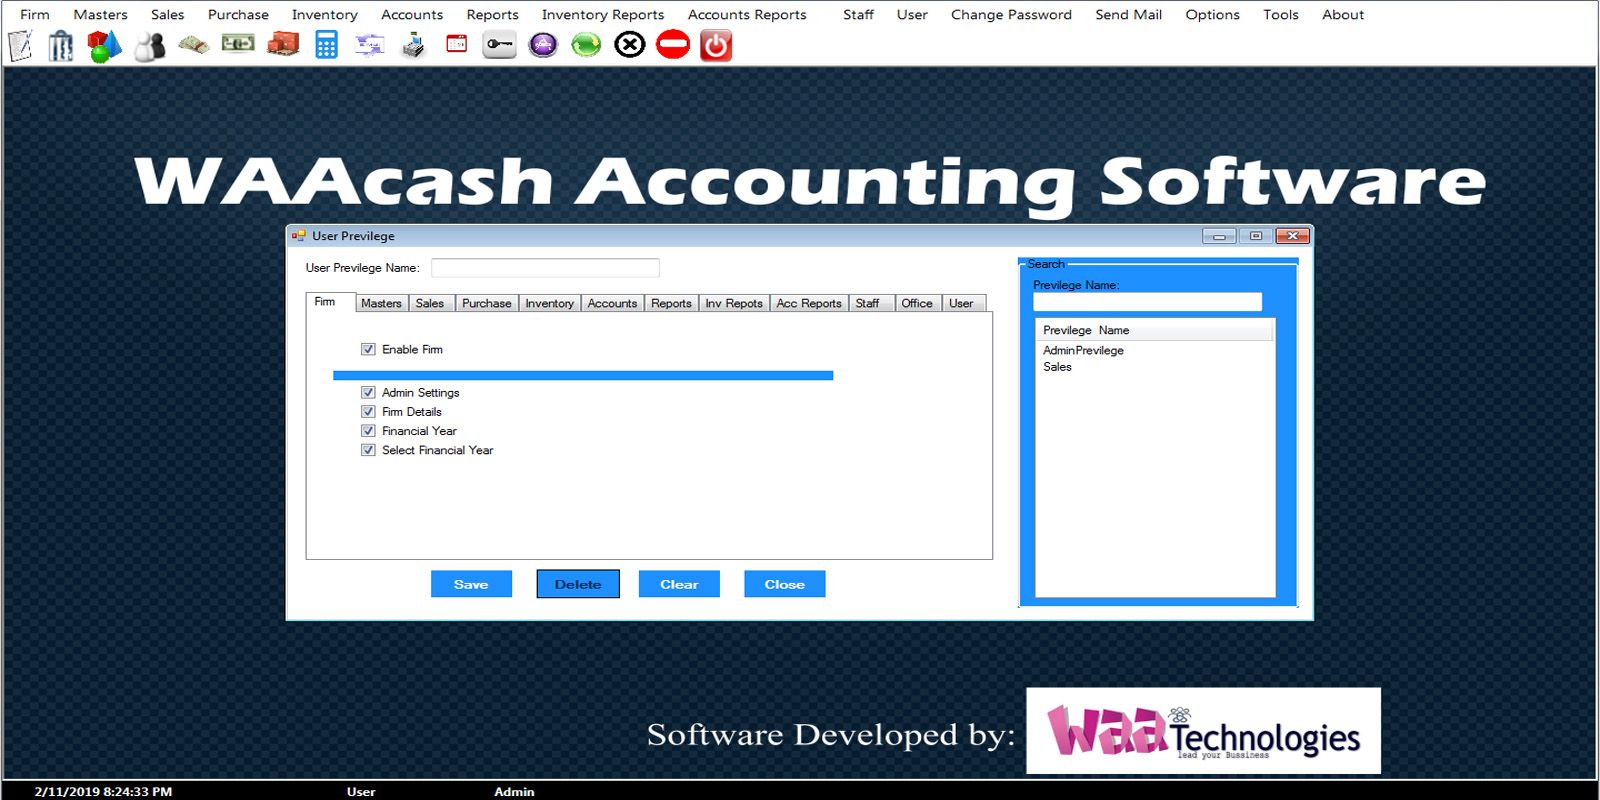Screen dimensions: 1600x800
Task: Open the Reports menu in the menu bar
Action: [x=493, y=14]
